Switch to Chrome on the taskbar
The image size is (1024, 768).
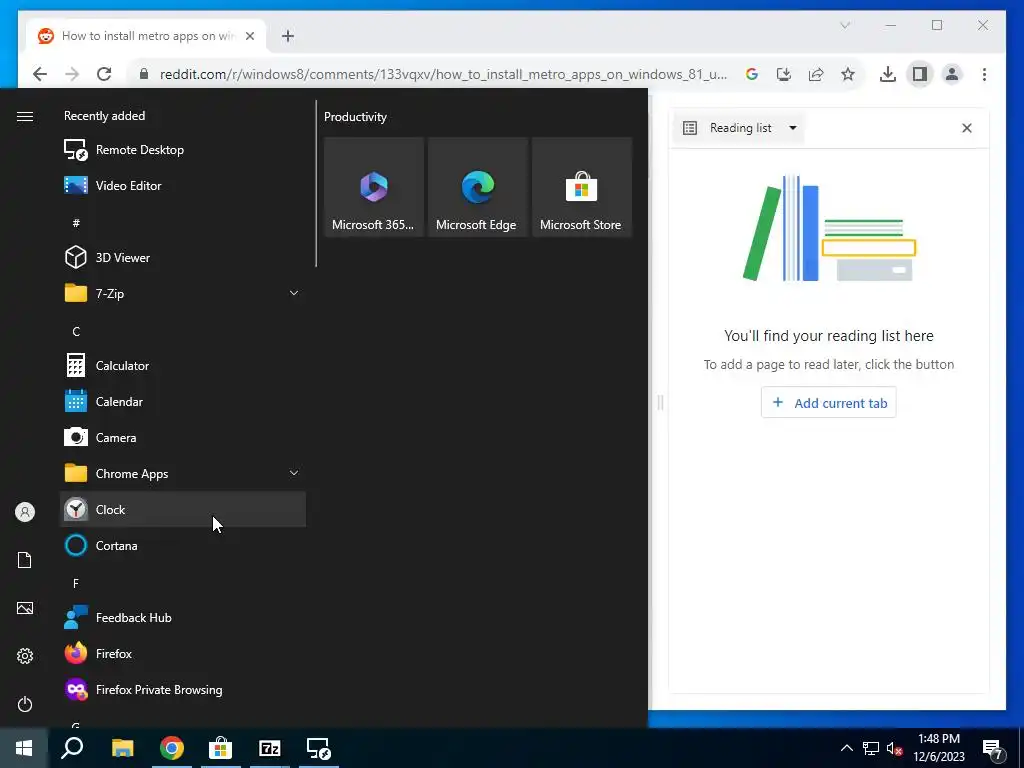(172, 748)
